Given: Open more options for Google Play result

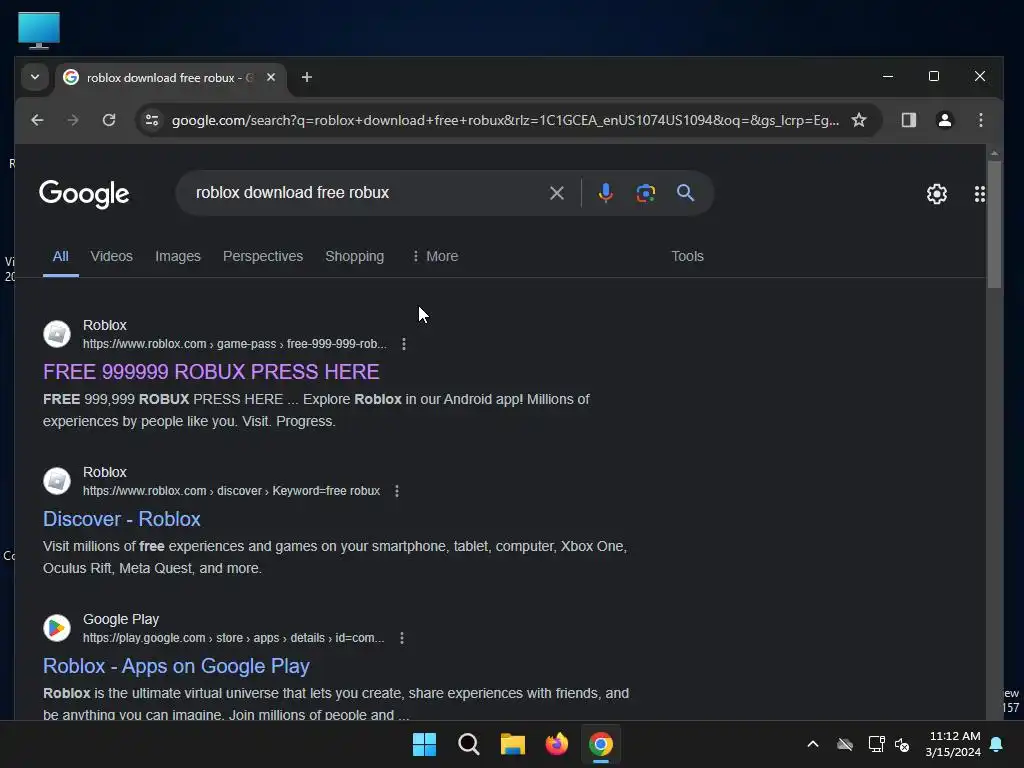Looking at the screenshot, I should 402,638.
